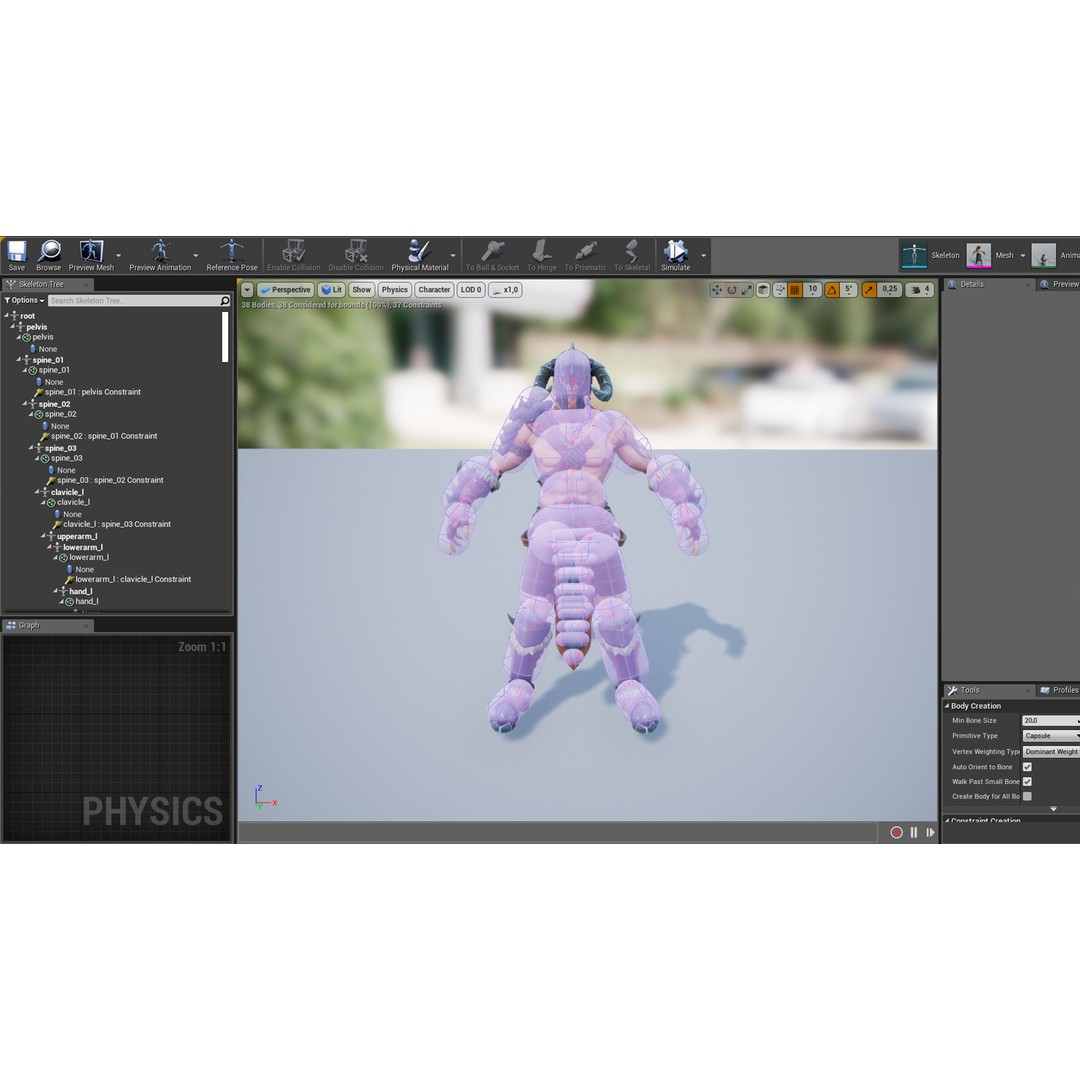Open the Preview Mesh tool
1080x1080 pixels.
[91, 256]
